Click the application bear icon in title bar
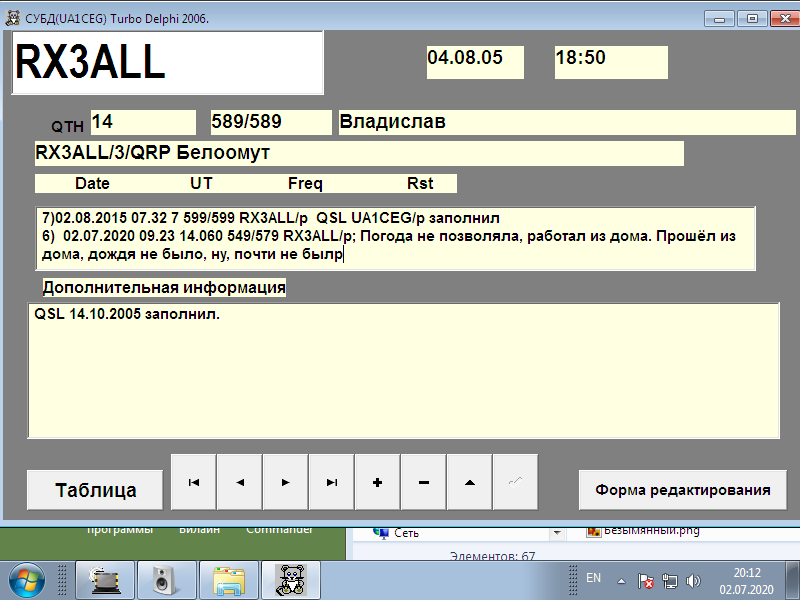The height and width of the screenshot is (600, 800). click(13, 18)
